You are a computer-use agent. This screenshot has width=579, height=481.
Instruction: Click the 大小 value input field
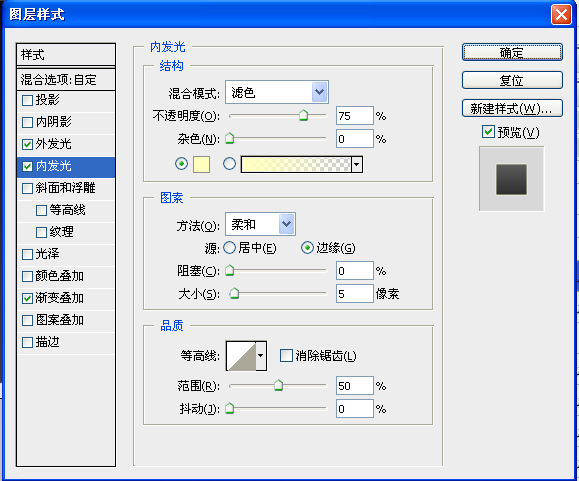354,294
